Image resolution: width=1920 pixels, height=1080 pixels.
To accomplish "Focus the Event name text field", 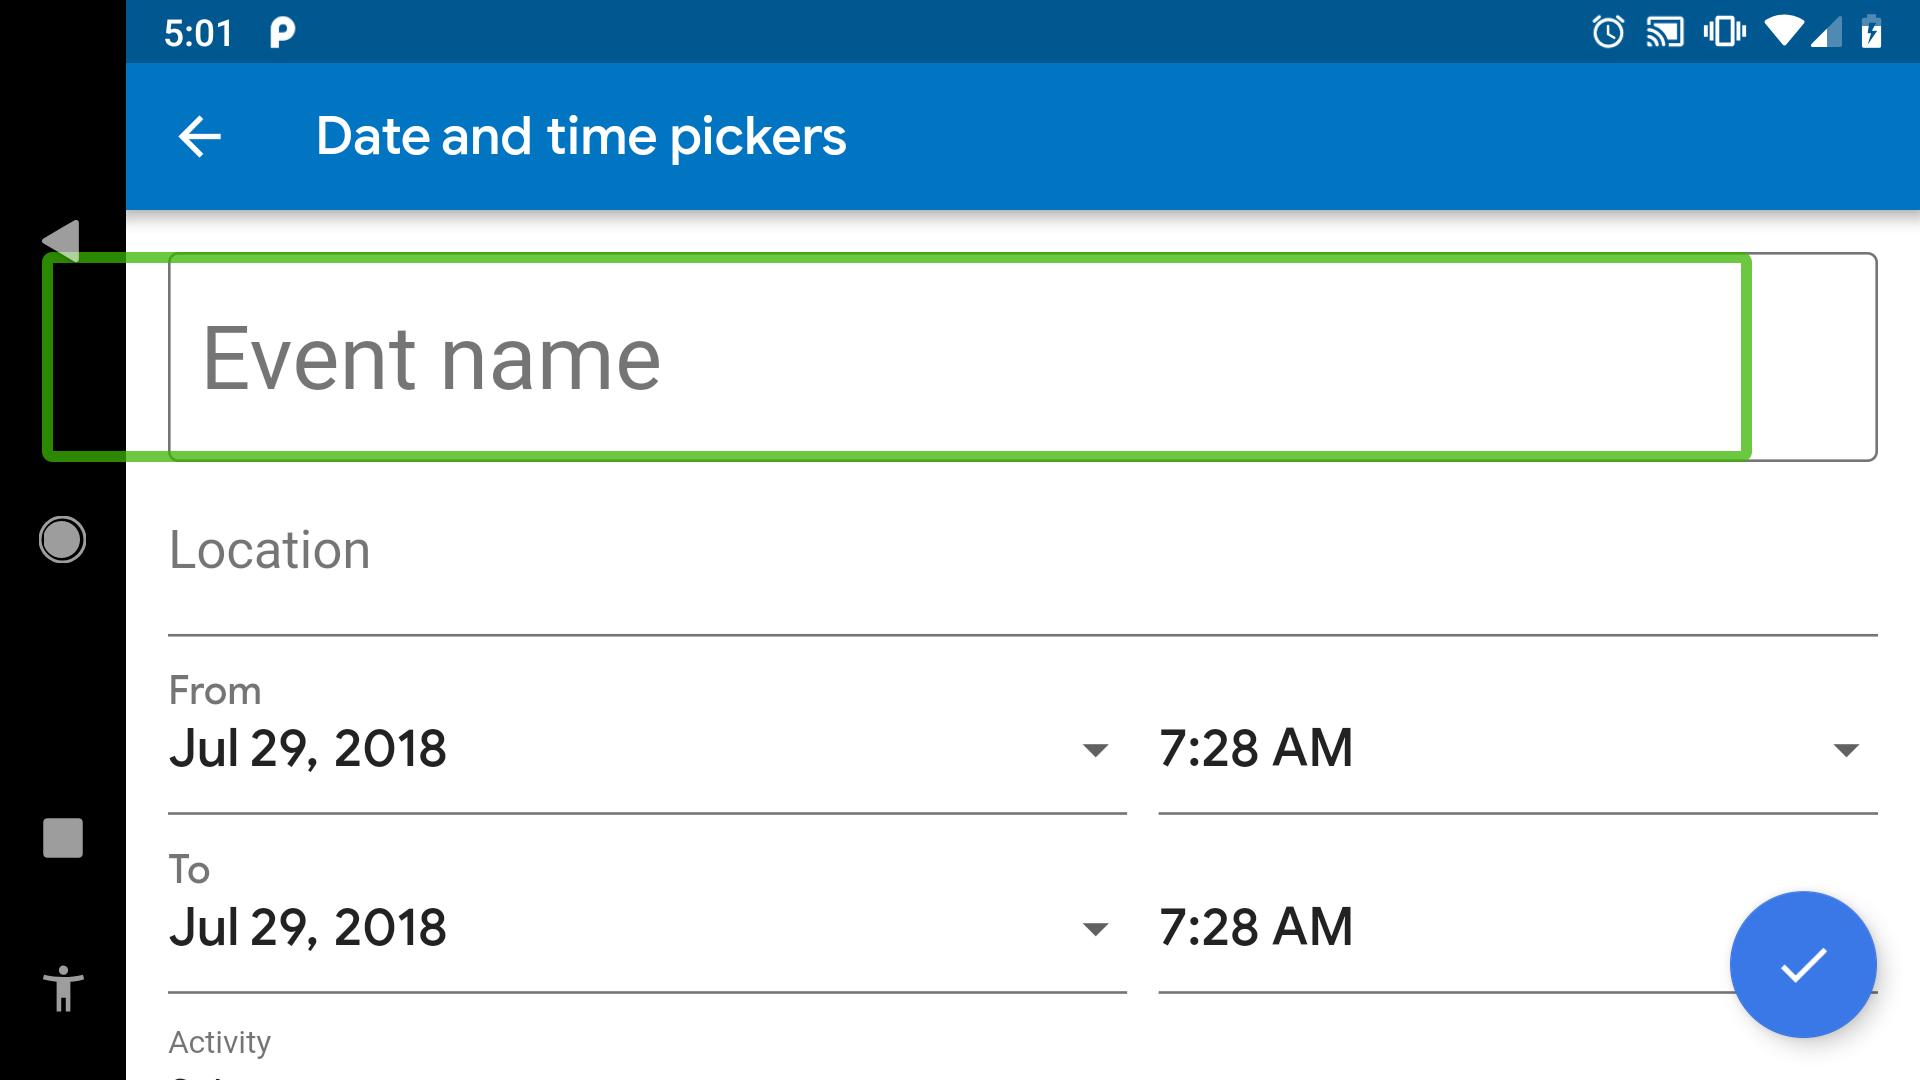I will click(1022, 357).
